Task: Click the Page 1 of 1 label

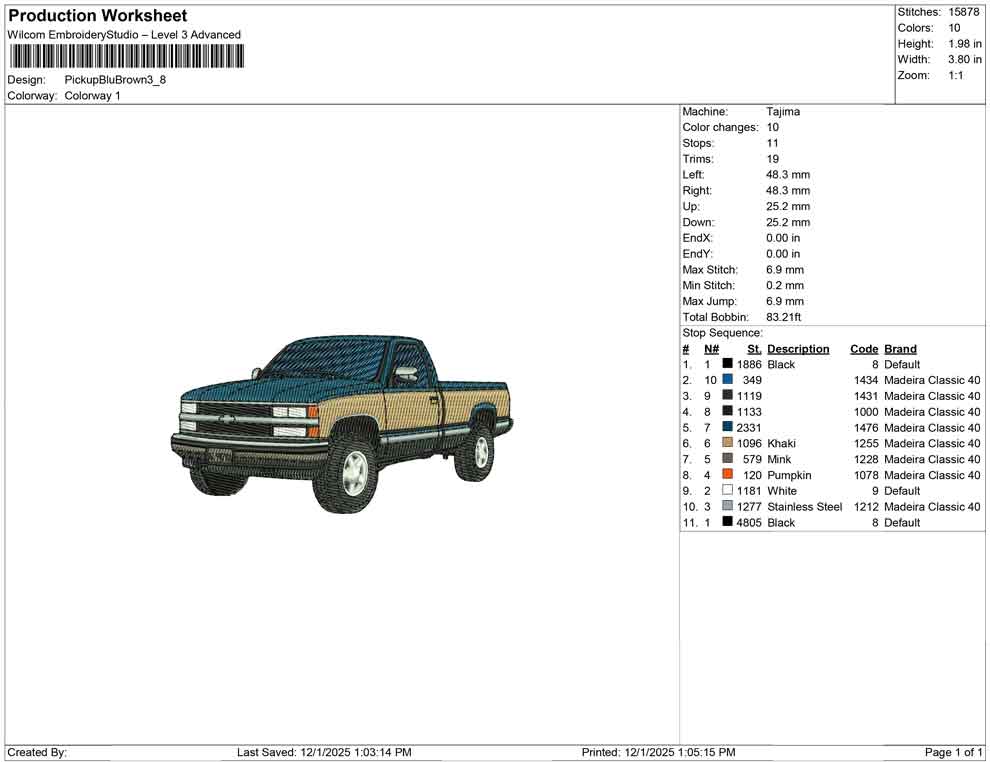Action: pyautogui.click(x=951, y=752)
